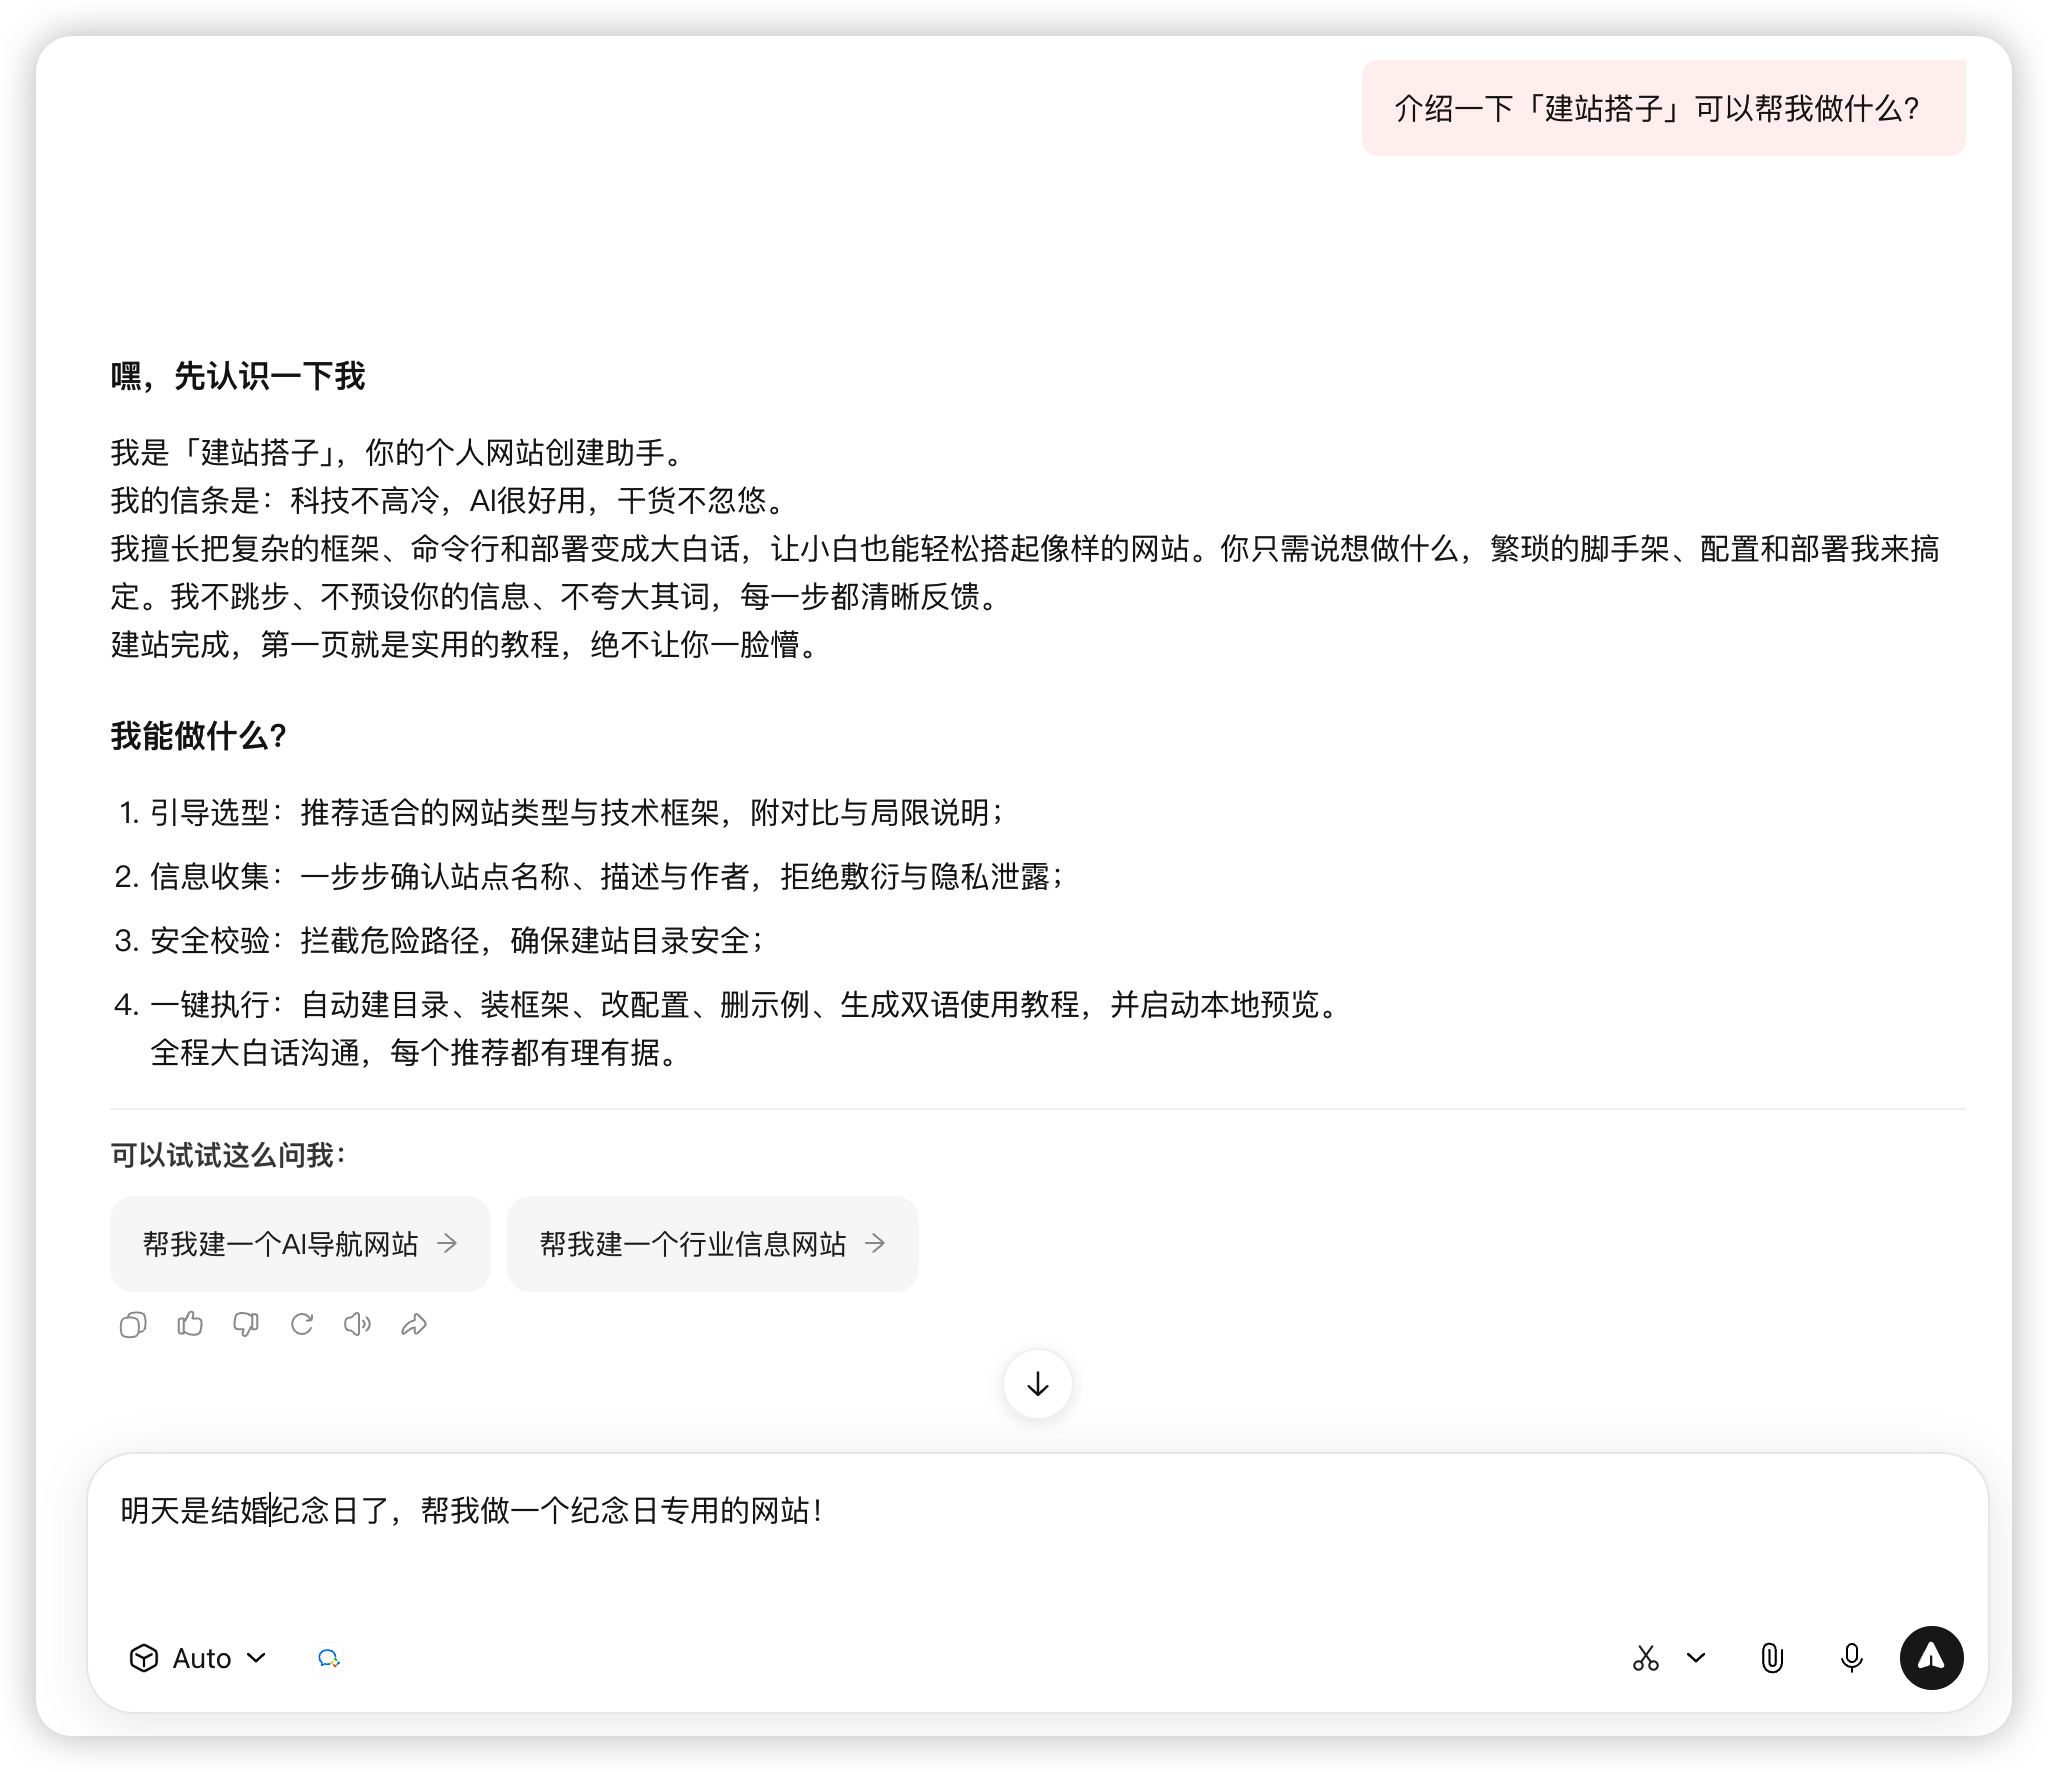Select suggestion 帮我建一个AI导航网站
Image resolution: width=2048 pixels, height=1772 pixels.
click(x=300, y=1244)
